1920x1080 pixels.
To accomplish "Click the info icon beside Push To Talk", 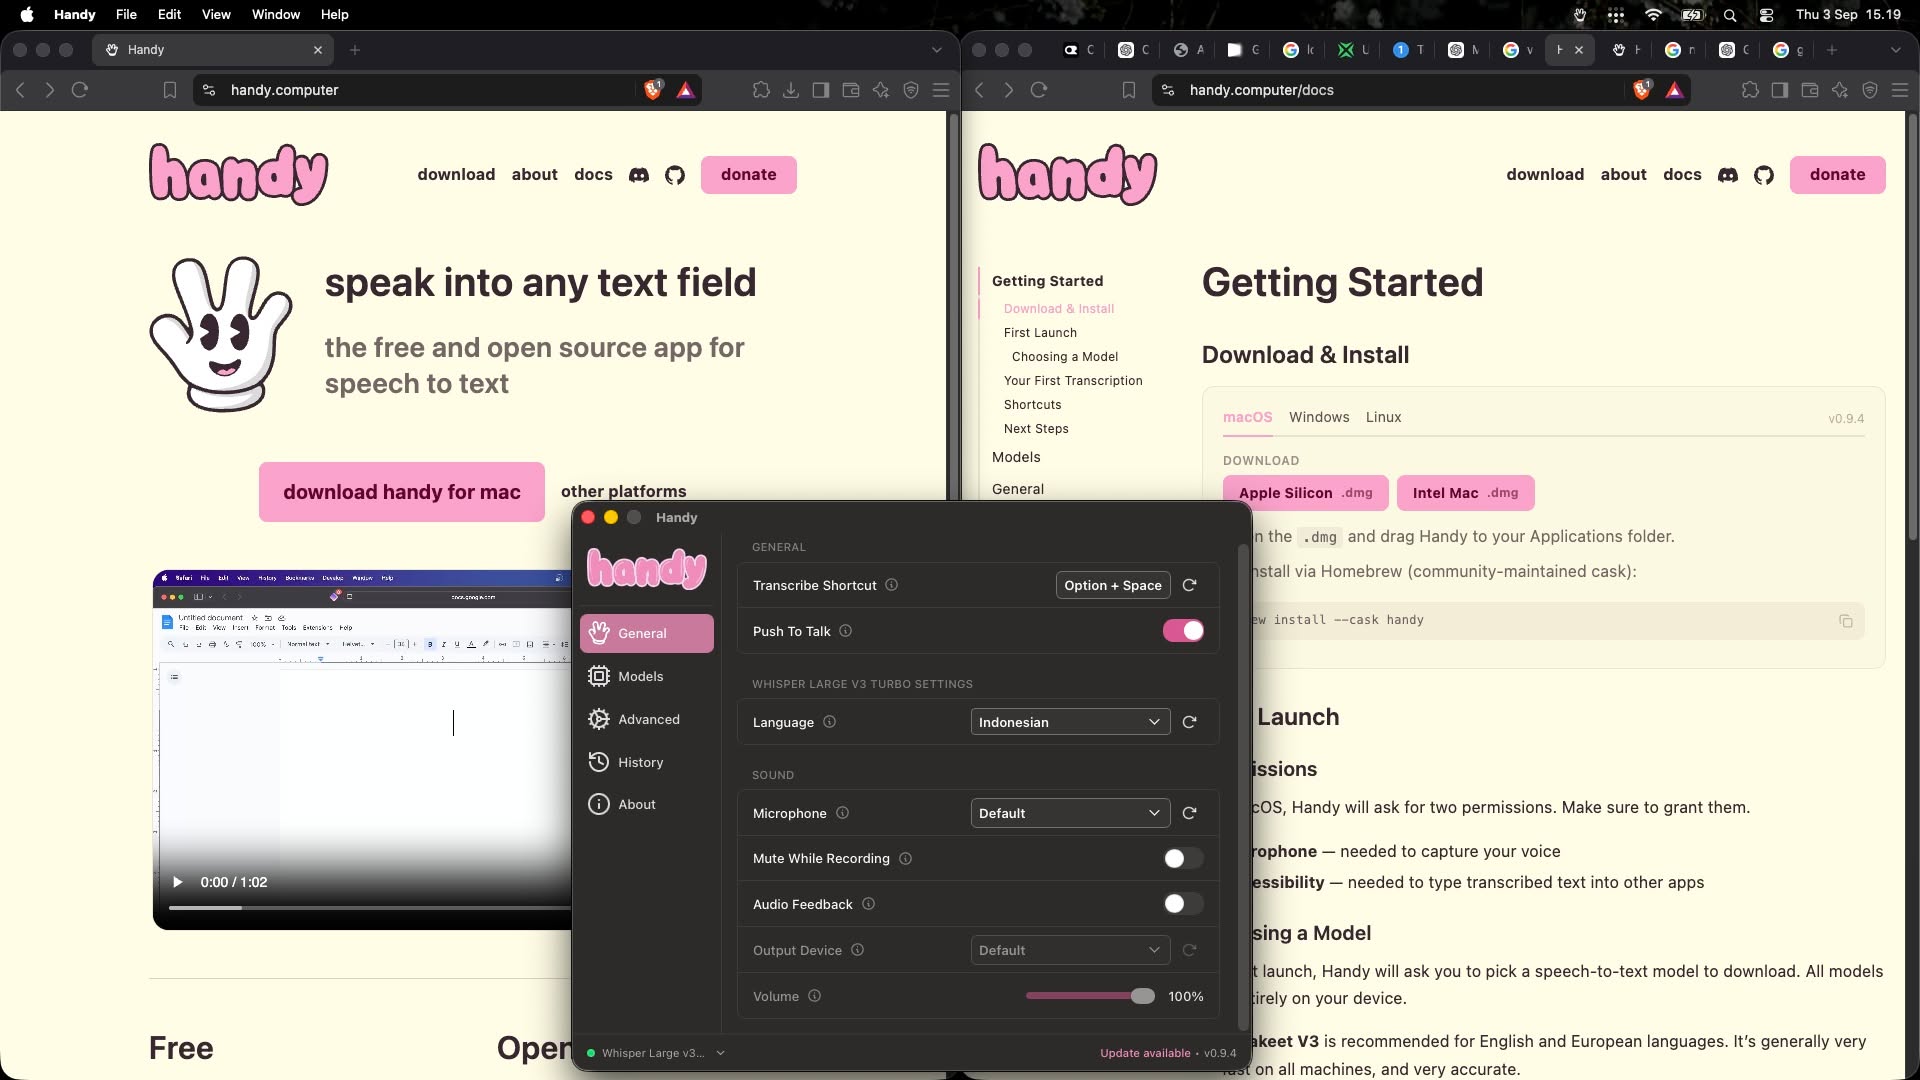I will (845, 631).
